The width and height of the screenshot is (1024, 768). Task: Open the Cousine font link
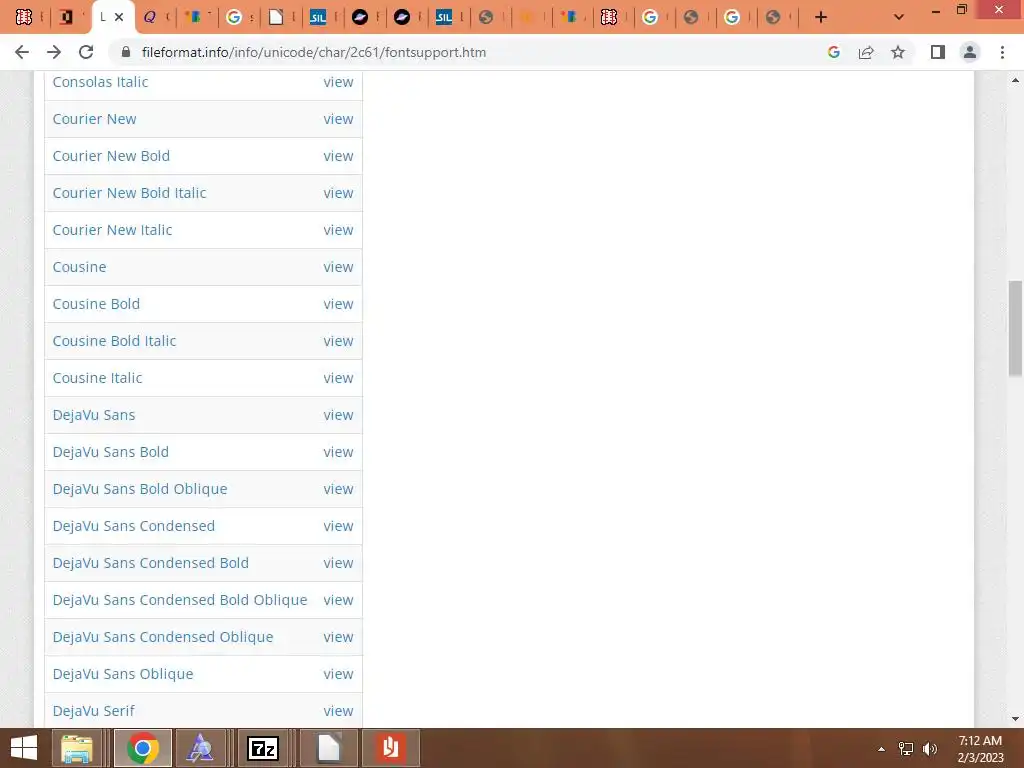click(80, 267)
